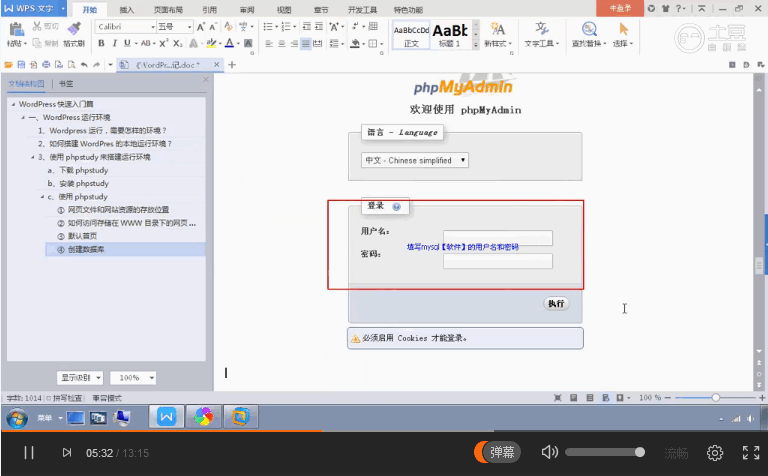Align paragraph left
The width and height of the screenshot is (768, 476).
[269, 44]
